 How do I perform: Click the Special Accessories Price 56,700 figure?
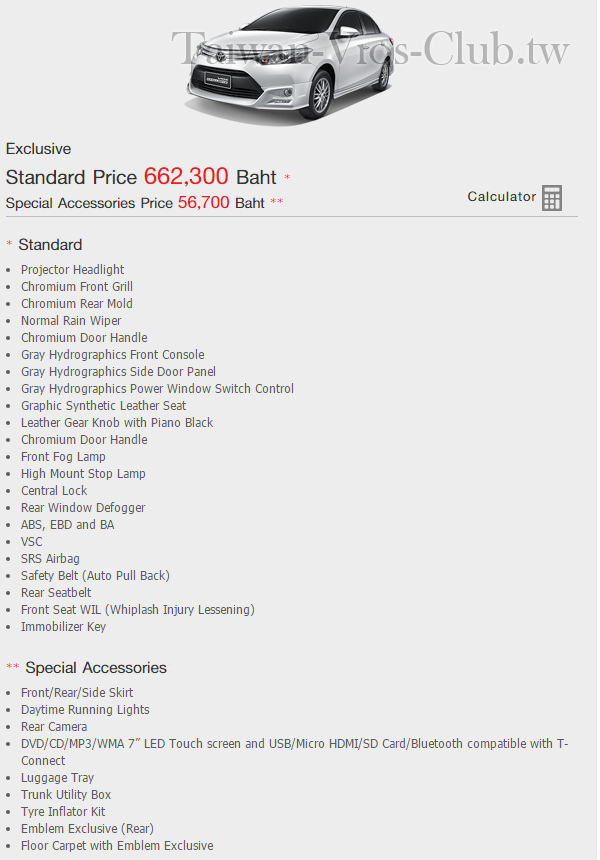pyautogui.click(x=203, y=202)
